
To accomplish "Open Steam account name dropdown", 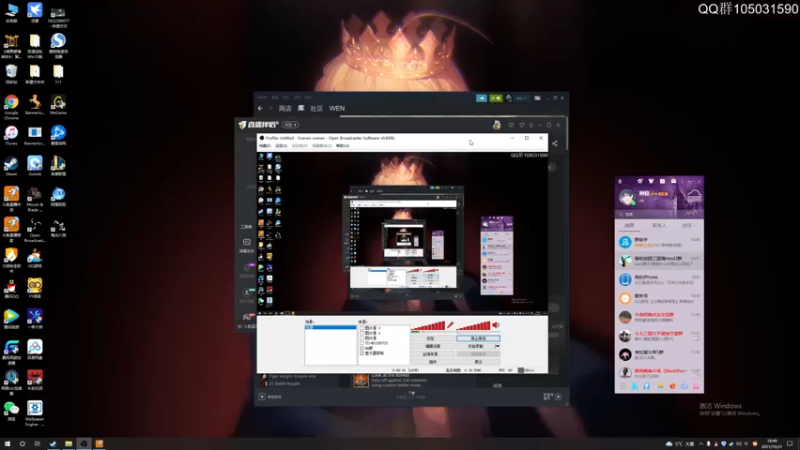I will (x=521, y=98).
